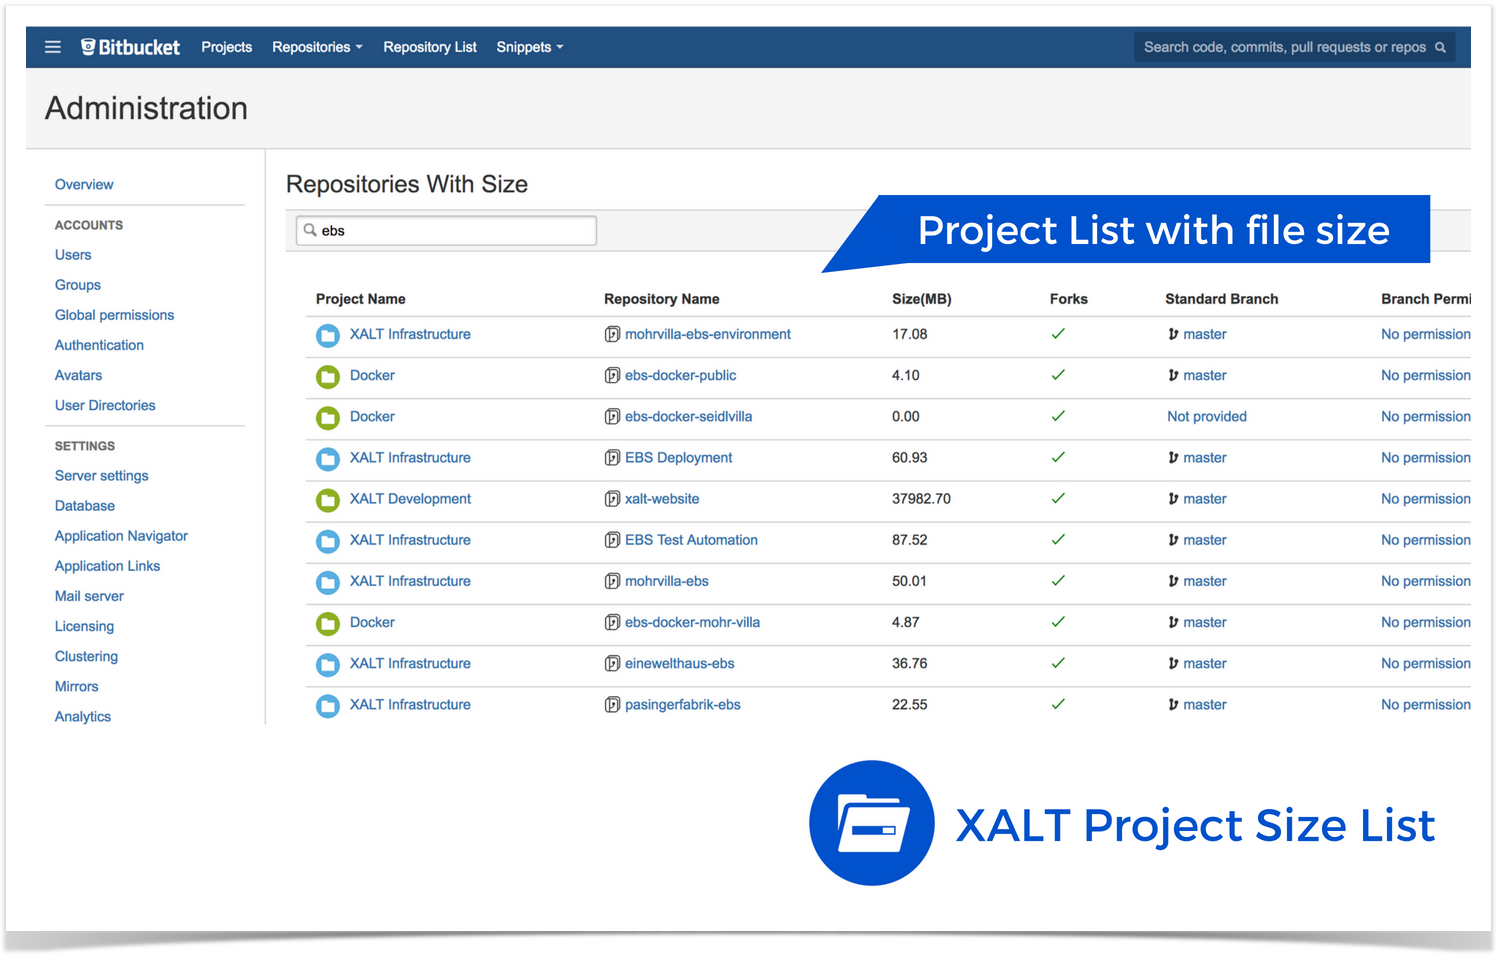Expand the Repositories dropdown menu

(x=317, y=47)
